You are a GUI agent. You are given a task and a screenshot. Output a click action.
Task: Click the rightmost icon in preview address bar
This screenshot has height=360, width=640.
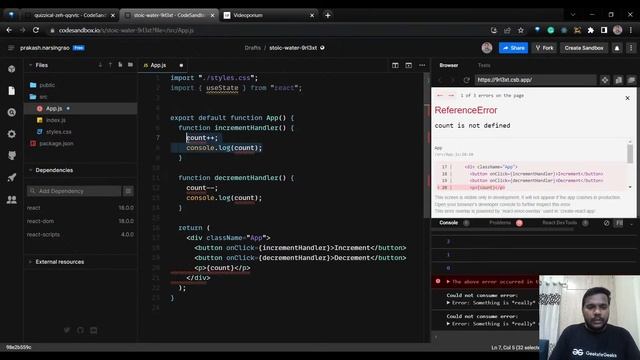pos(631,80)
